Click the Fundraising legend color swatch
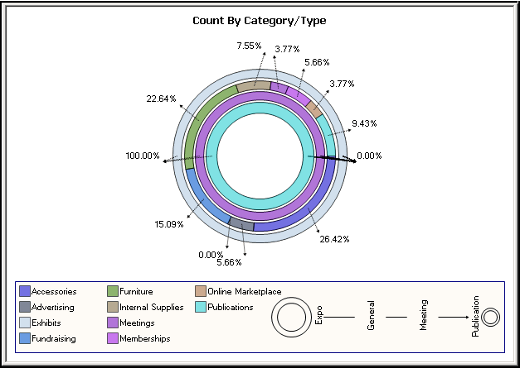 click(25, 338)
